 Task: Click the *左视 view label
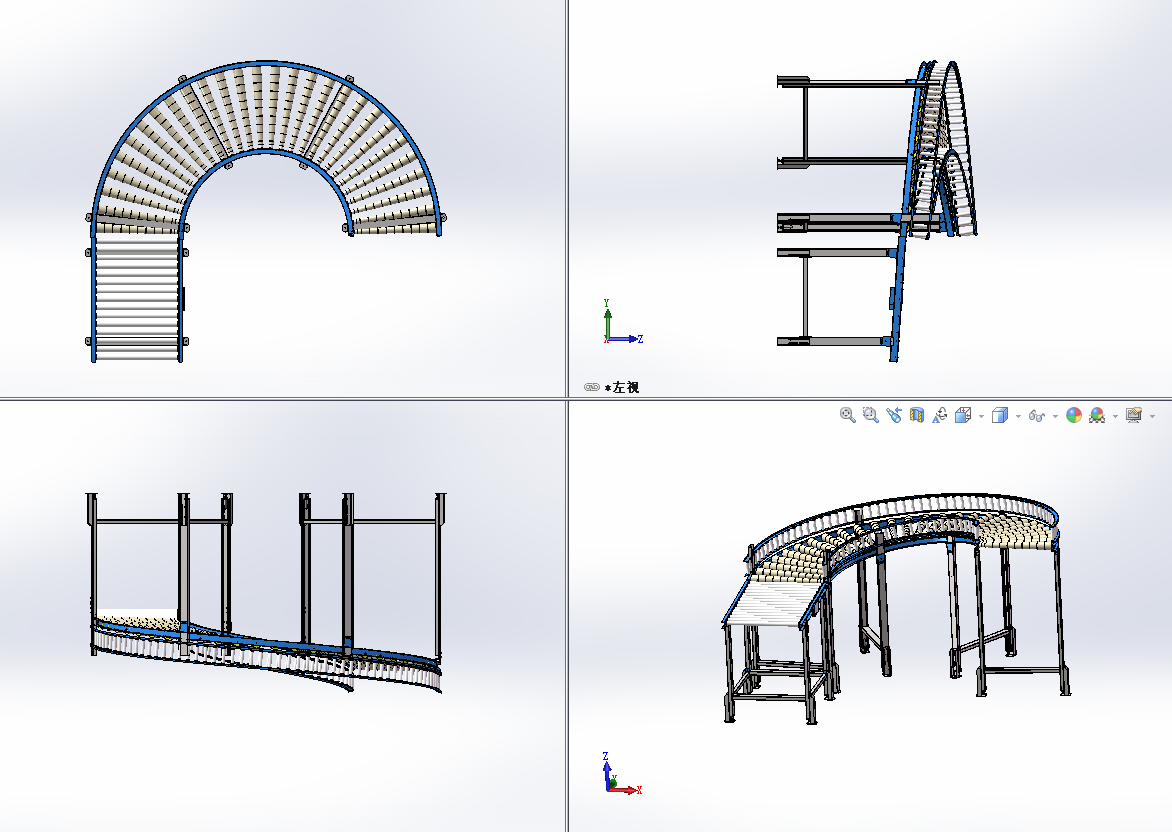[x=622, y=387]
